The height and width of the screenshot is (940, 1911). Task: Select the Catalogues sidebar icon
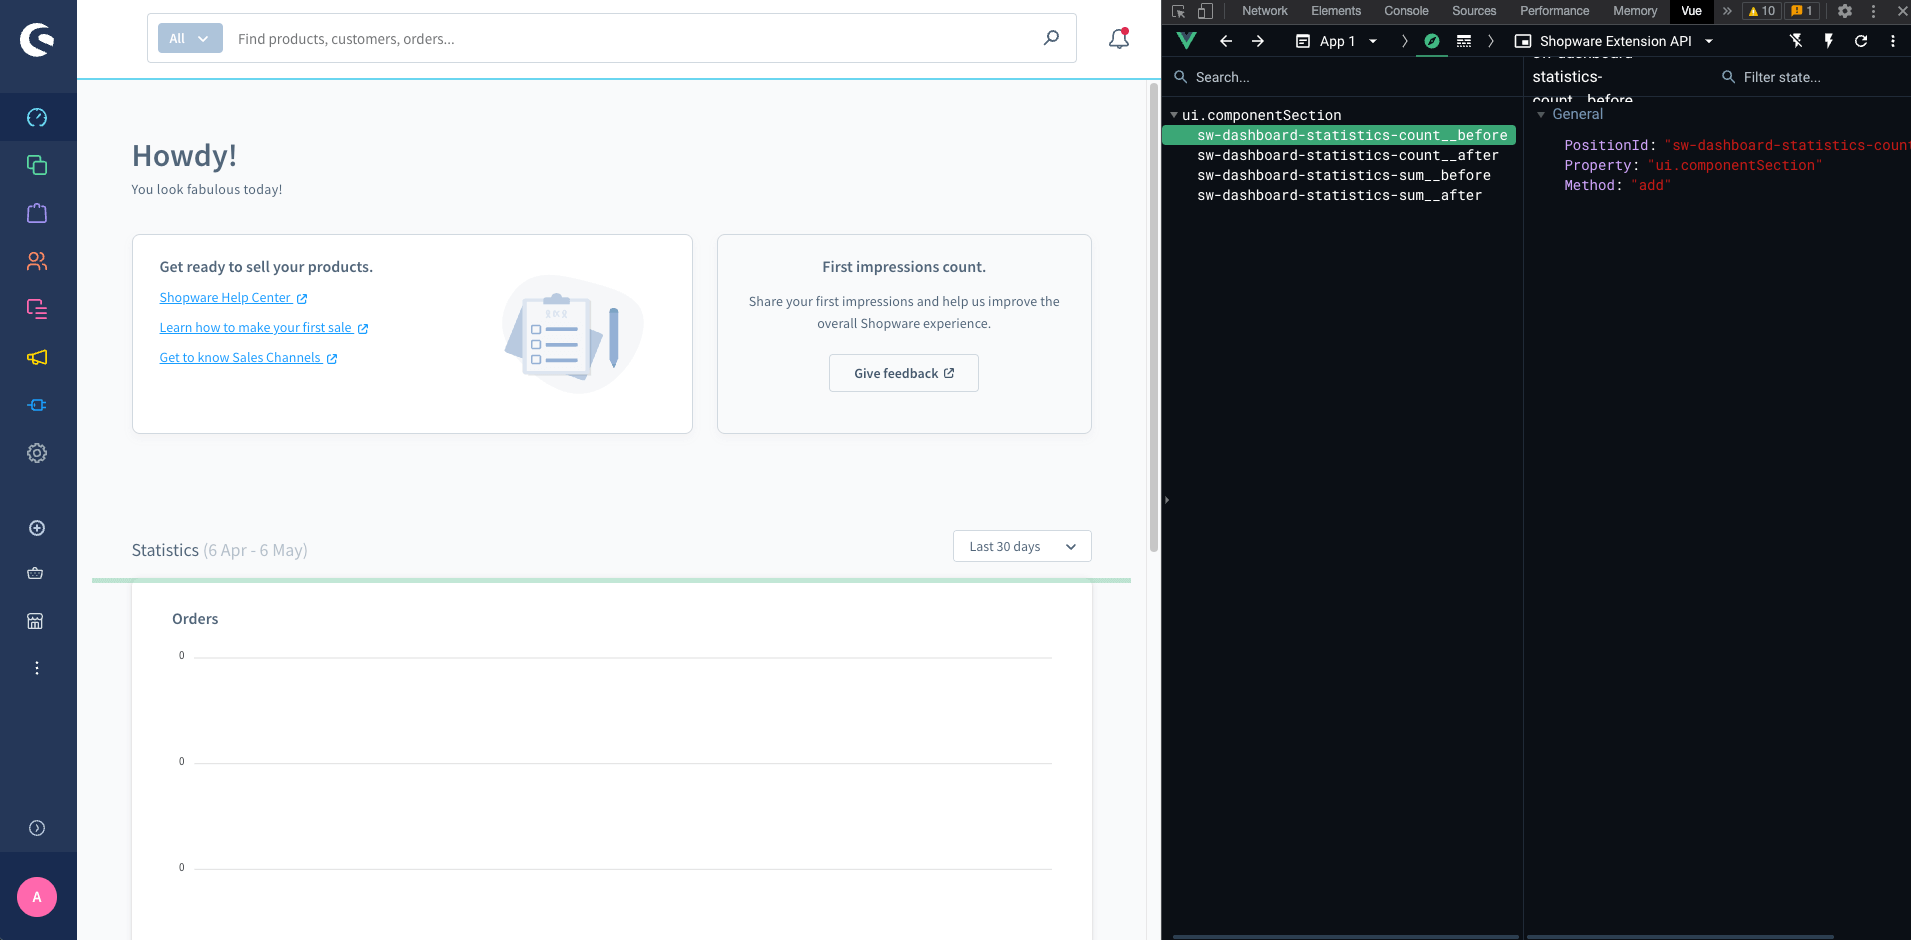[37, 165]
